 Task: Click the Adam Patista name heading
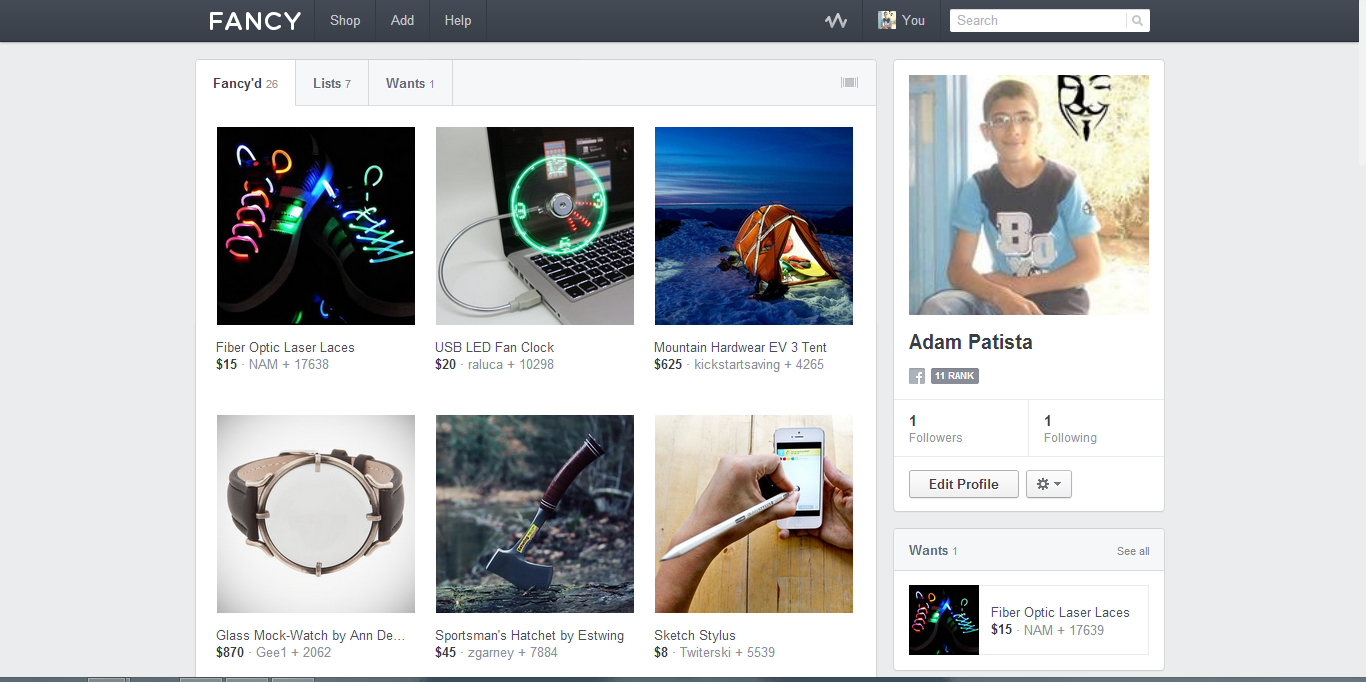point(971,342)
